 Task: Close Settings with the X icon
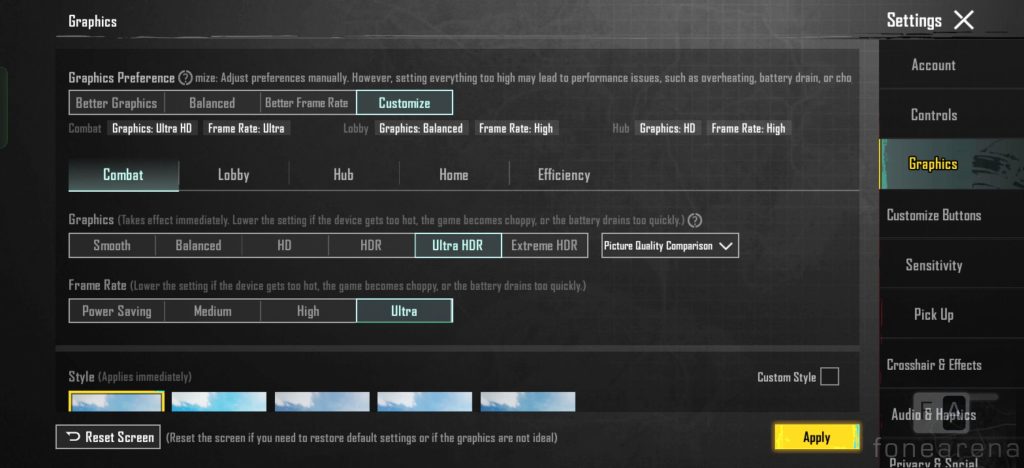(x=963, y=20)
